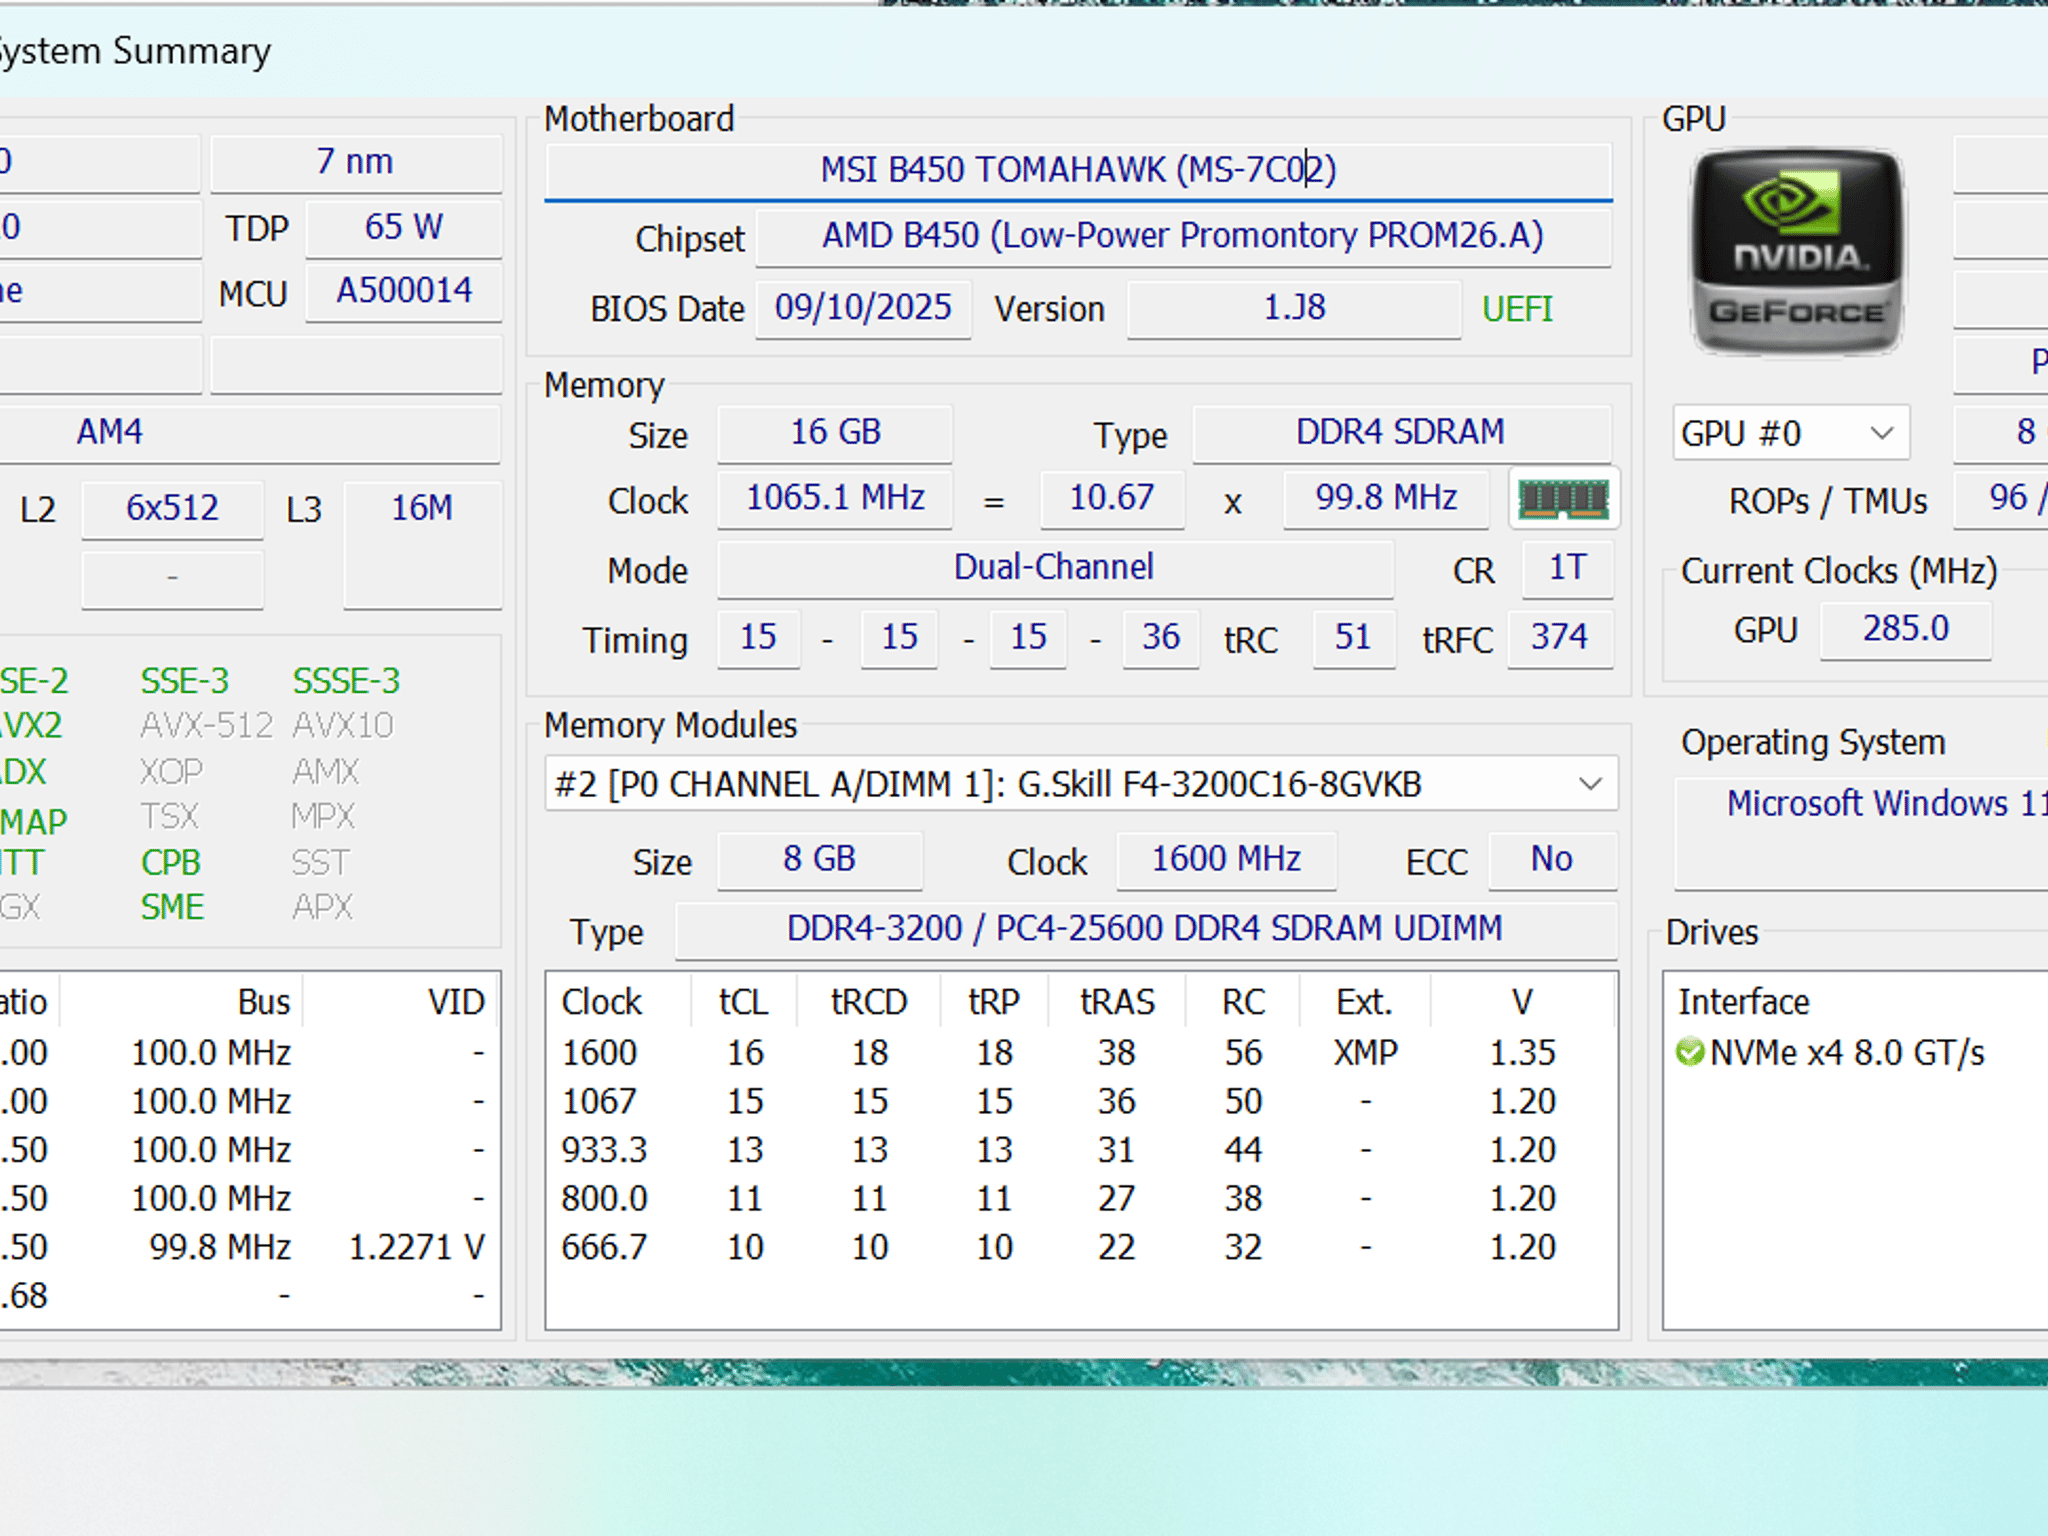
Task: Click the TDP 65 W value
Action: tap(403, 227)
